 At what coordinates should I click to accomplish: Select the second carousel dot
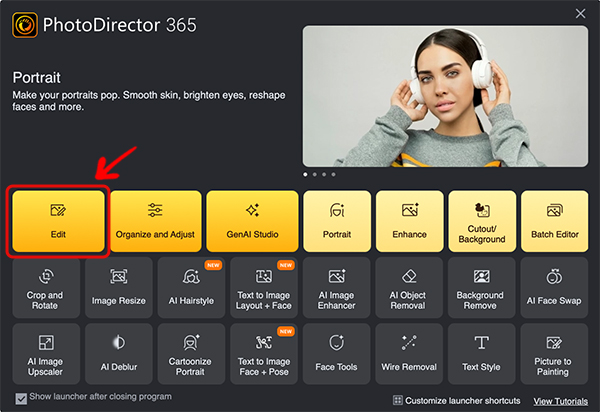[315, 174]
